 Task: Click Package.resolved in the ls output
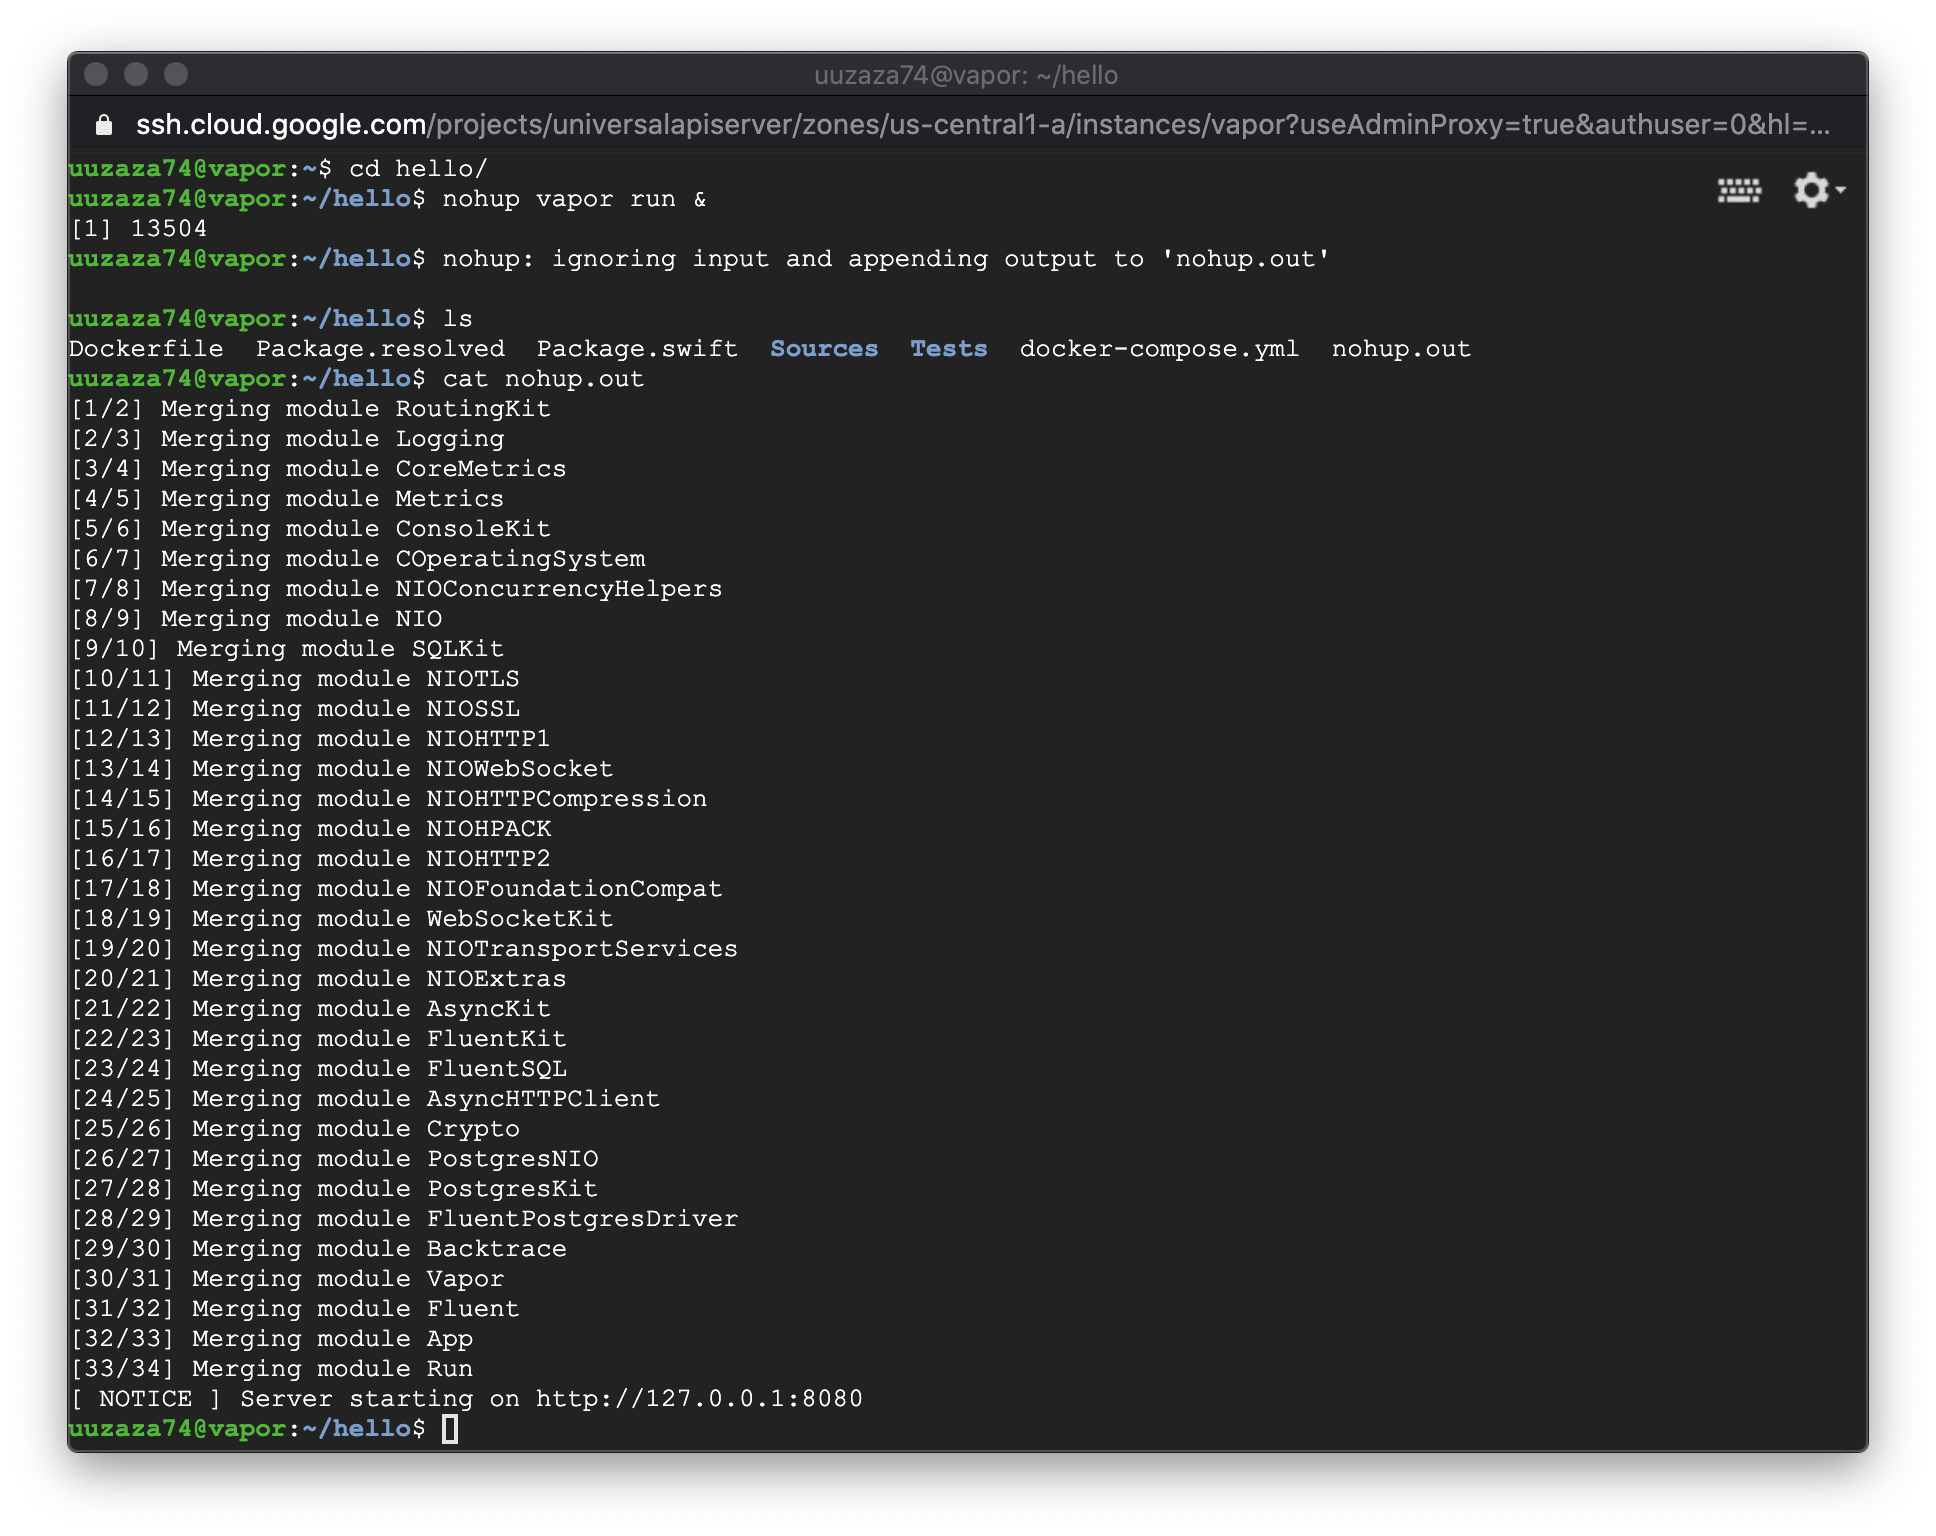380,349
